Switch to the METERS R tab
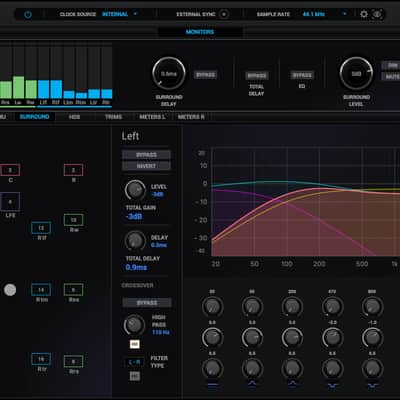 pos(191,117)
